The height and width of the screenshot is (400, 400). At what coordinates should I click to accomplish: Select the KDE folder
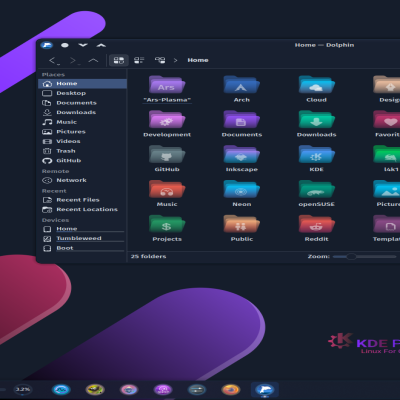point(316,159)
